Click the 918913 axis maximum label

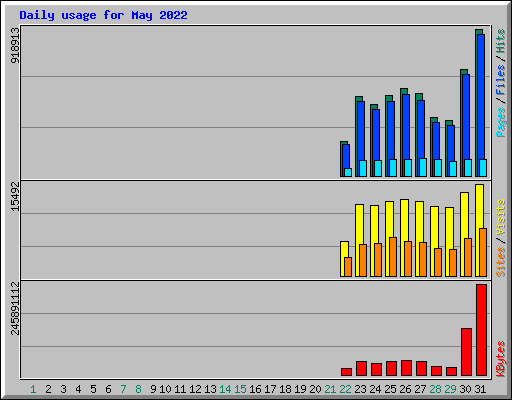[x=15, y=45]
